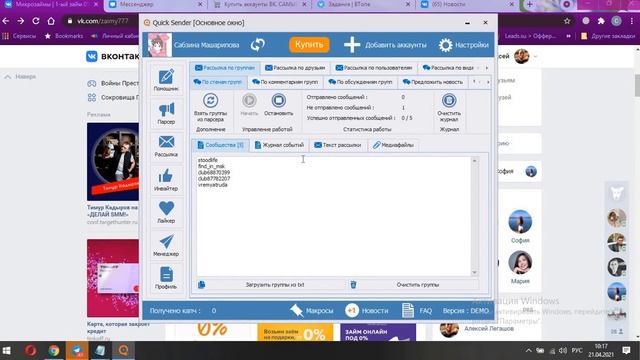The height and width of the screenshot is (360, 640).
Task: Click the trash icon near Очистить группы
Action: click(353, 284)
